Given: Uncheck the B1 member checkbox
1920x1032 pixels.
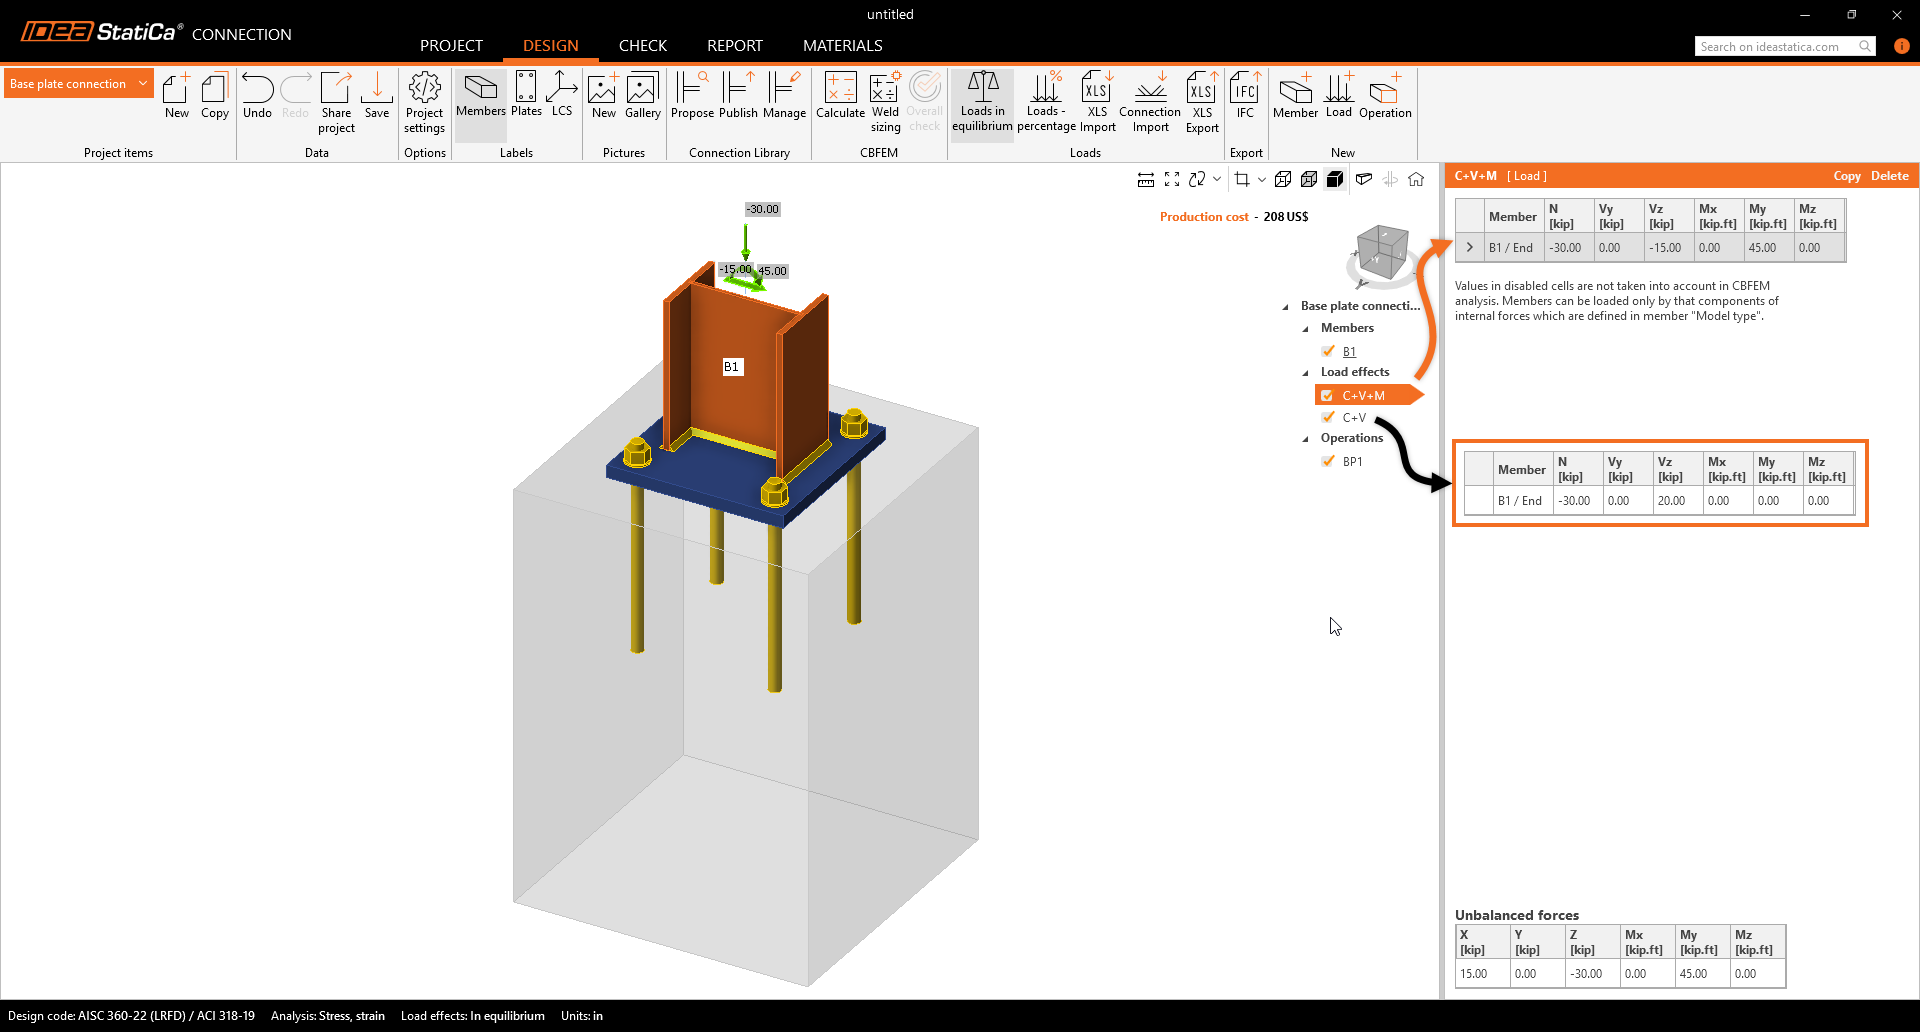Looking at the screenshot, I should (x=1328, y=351).
